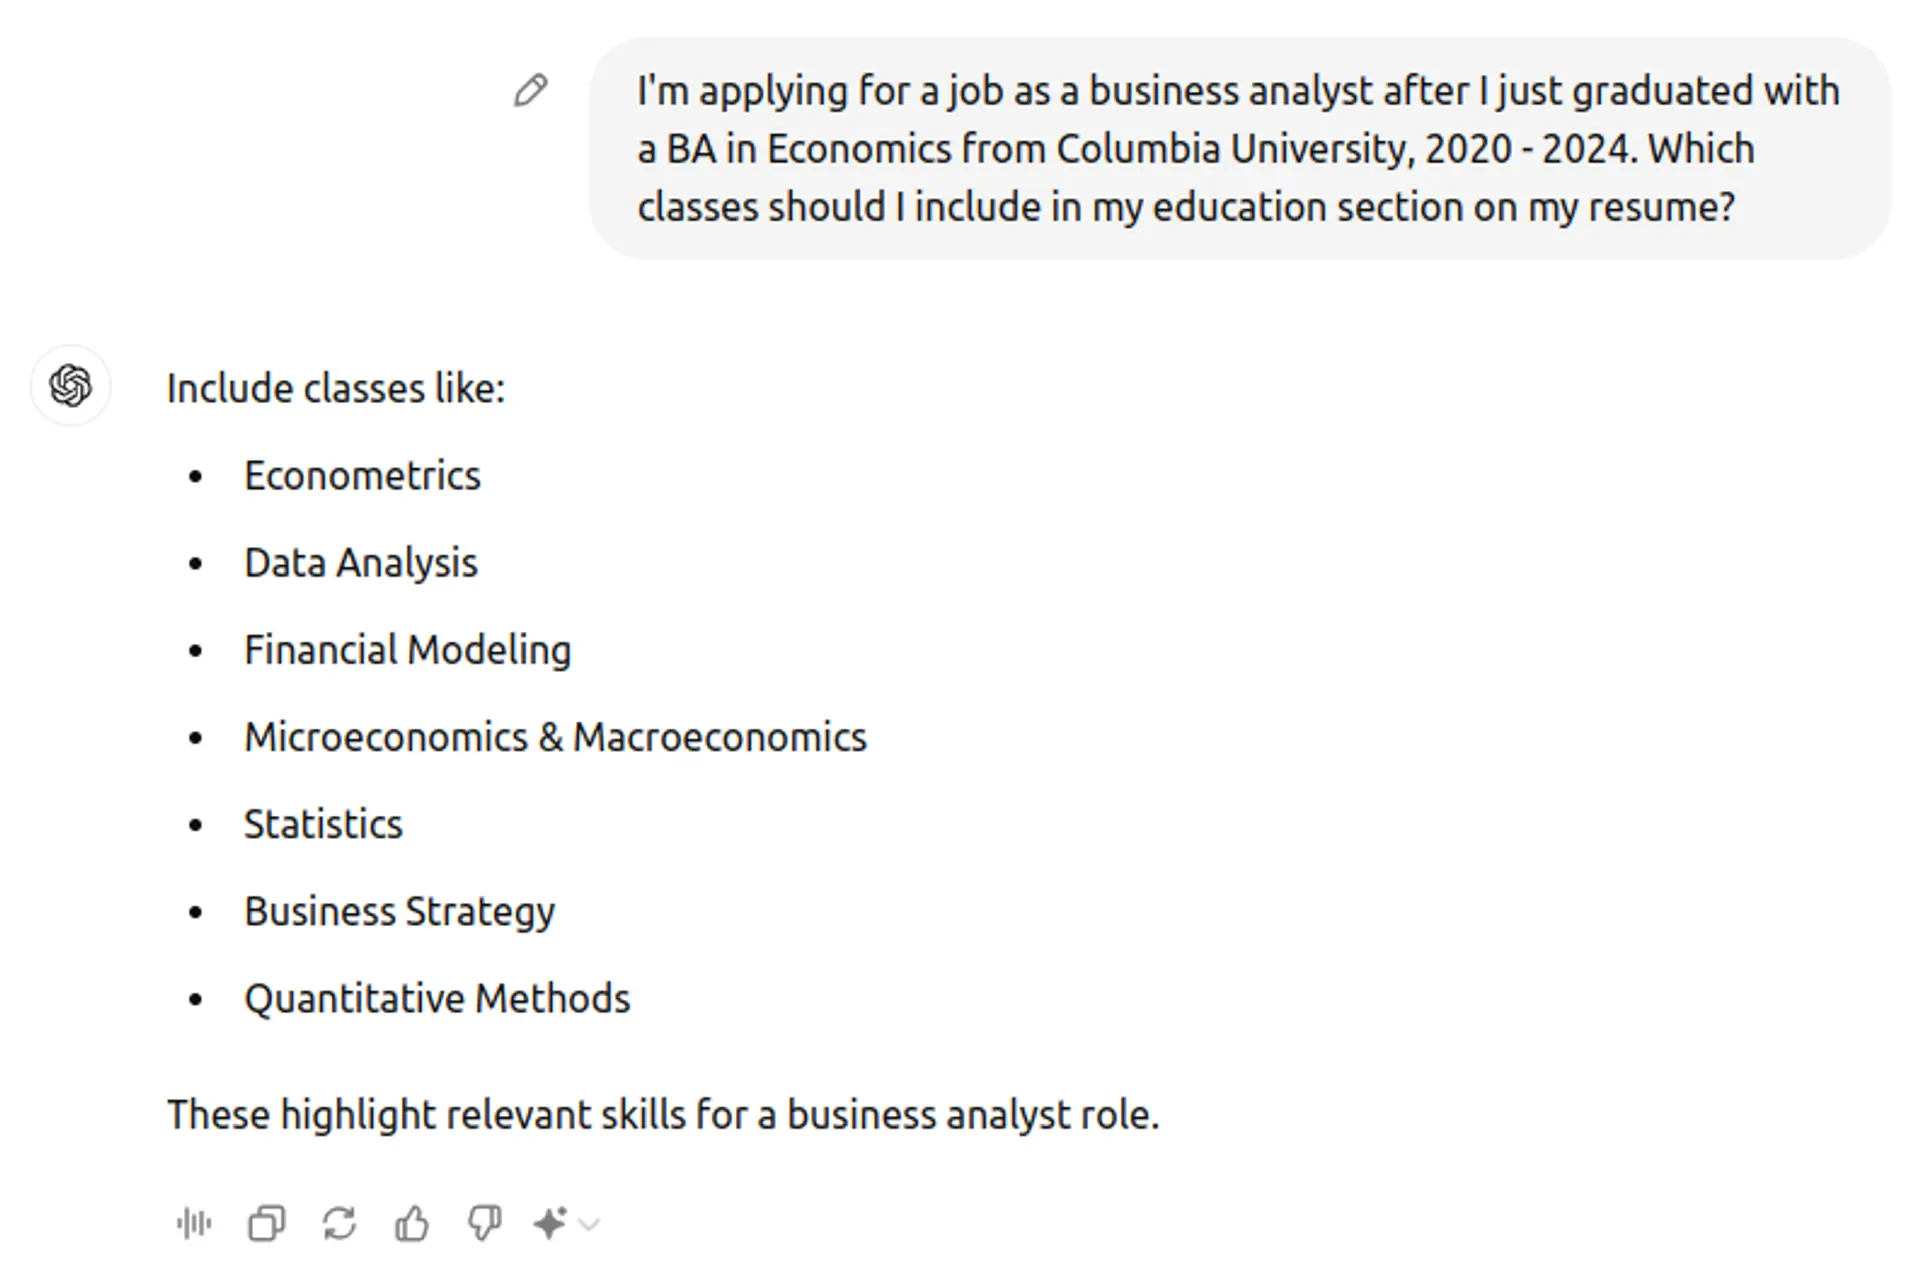
Task: Select the Financial Modeling list item
Action: [x=407, y=650]
